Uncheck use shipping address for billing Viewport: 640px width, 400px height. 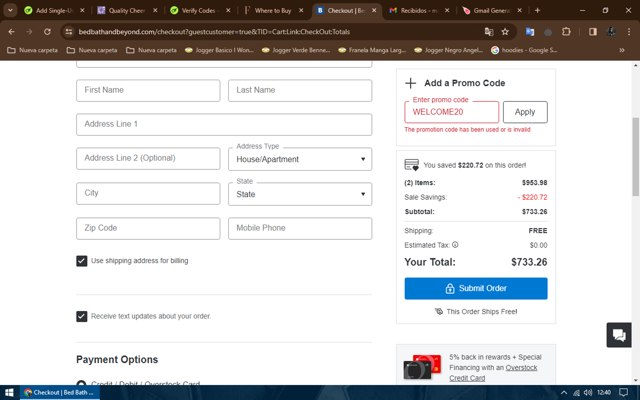point(82,261)
